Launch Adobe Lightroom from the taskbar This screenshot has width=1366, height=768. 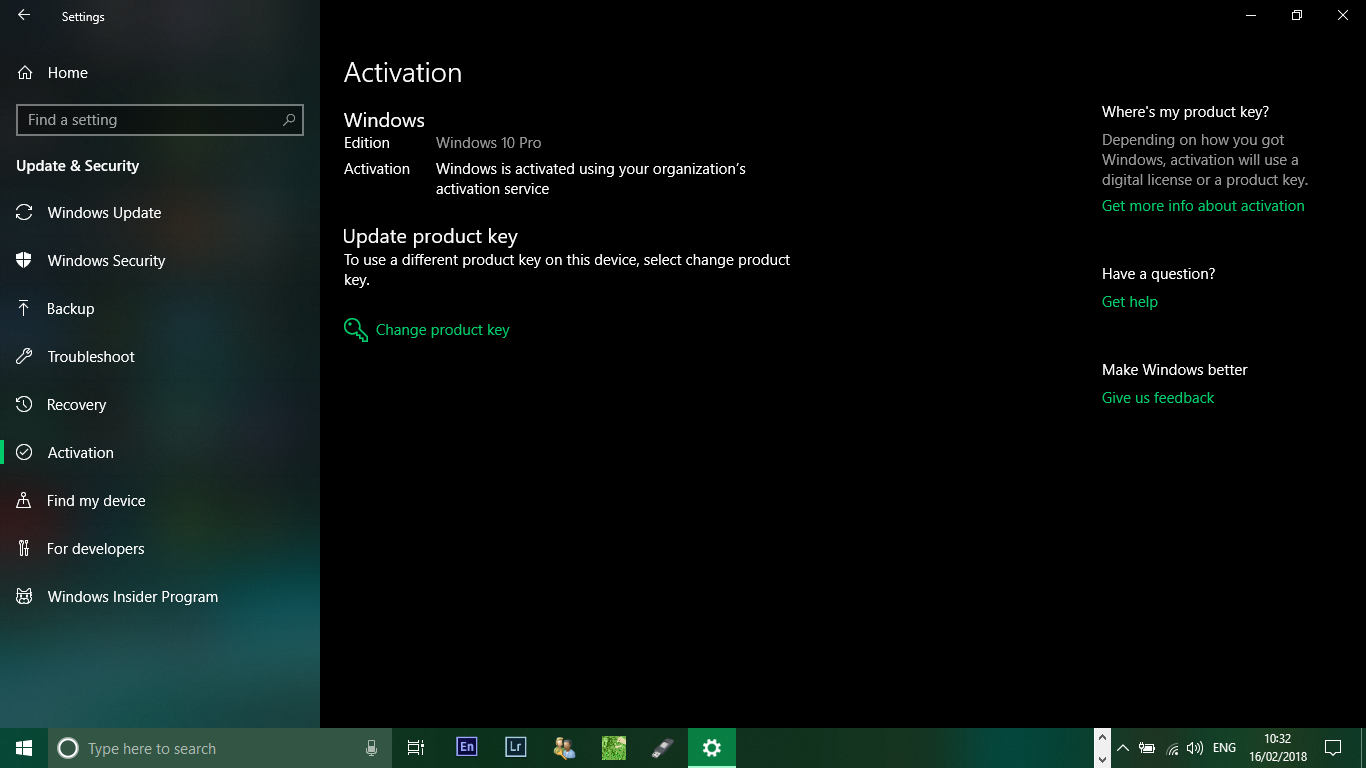[x=515, y=747]
